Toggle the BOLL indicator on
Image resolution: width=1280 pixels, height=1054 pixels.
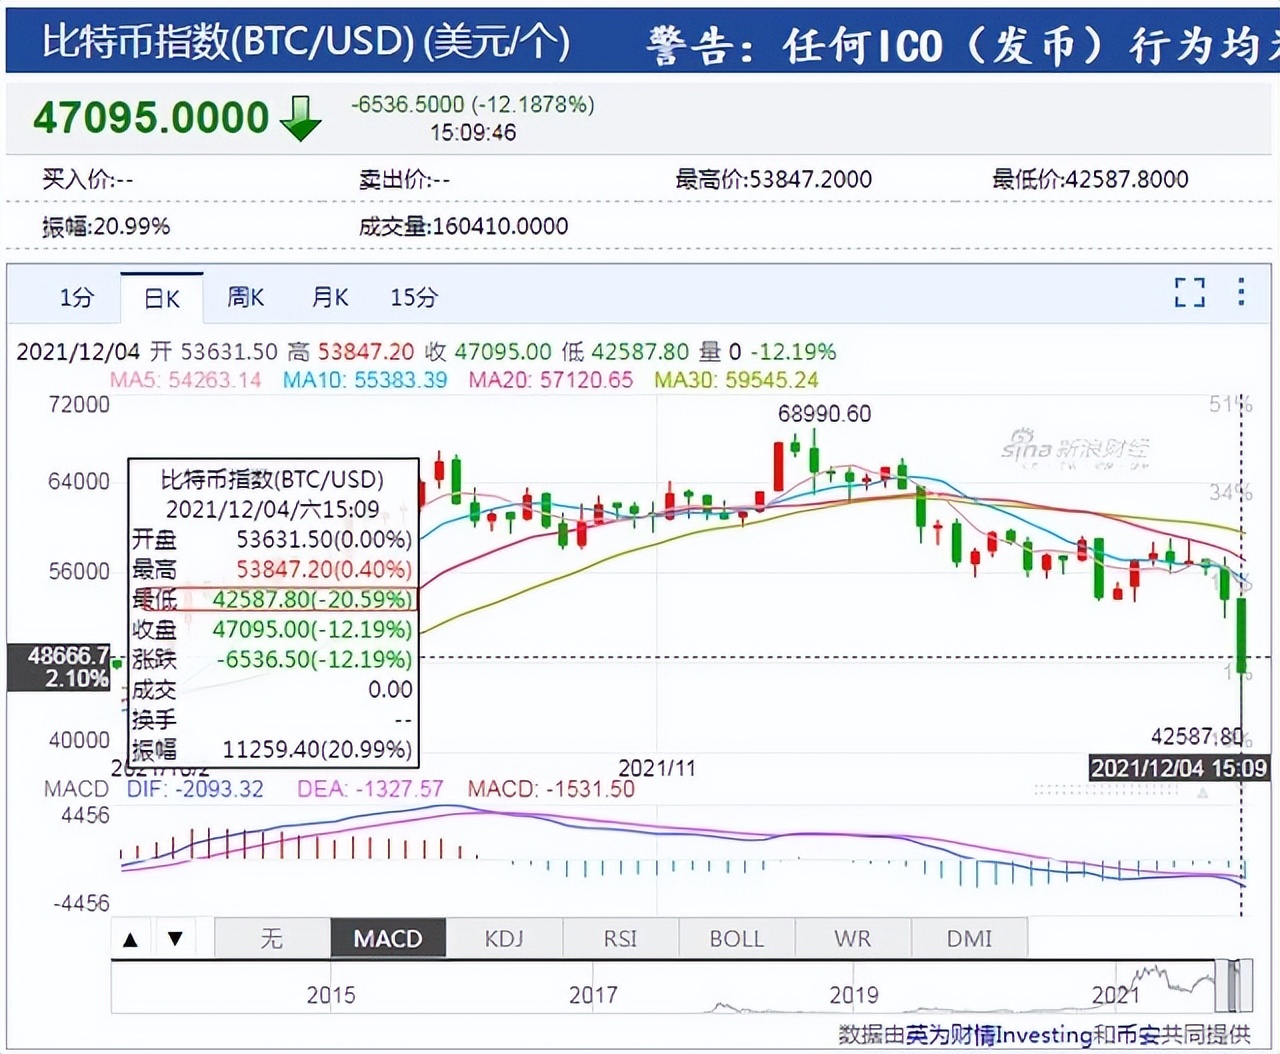point(736,938)
